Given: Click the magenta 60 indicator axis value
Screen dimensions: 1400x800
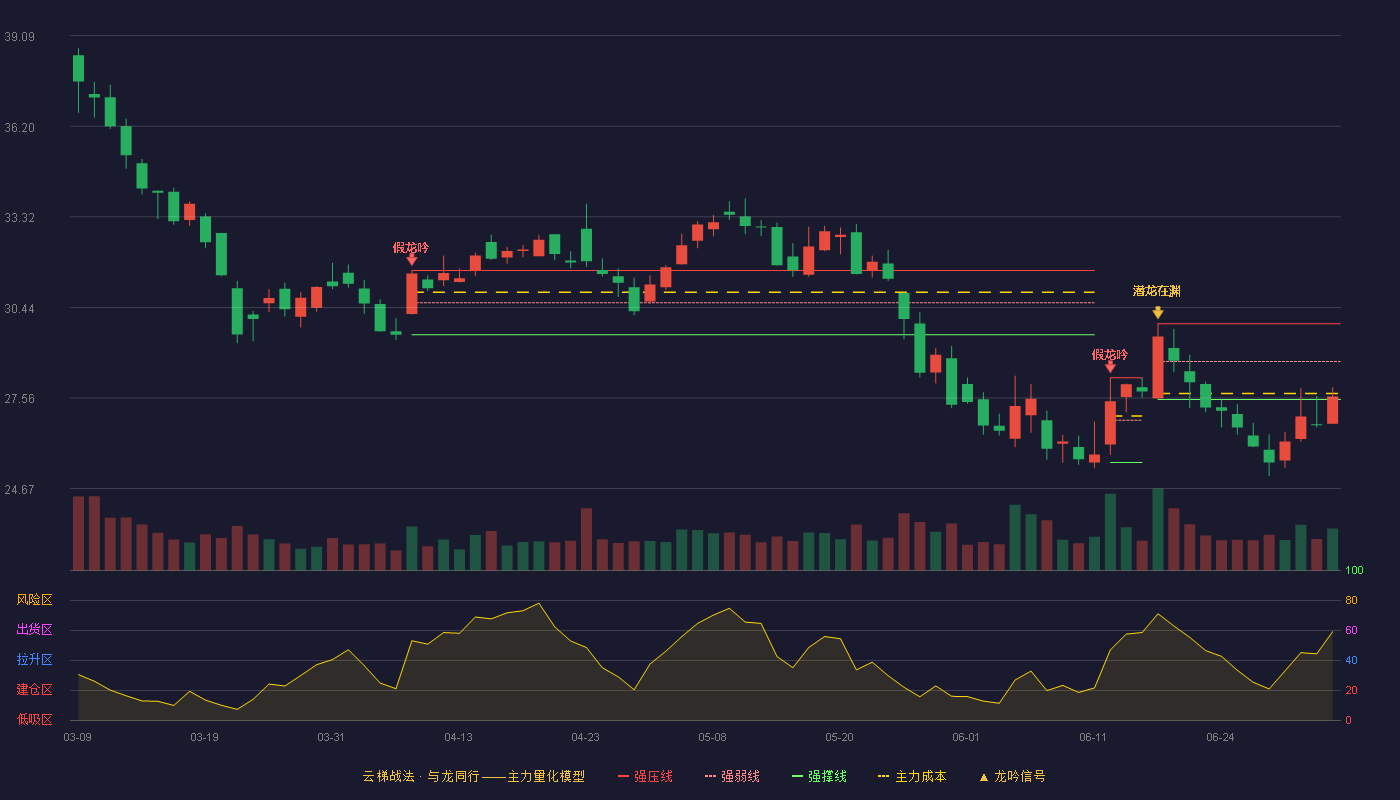Looking at the screenshot, I should (x=1351, y=631).
